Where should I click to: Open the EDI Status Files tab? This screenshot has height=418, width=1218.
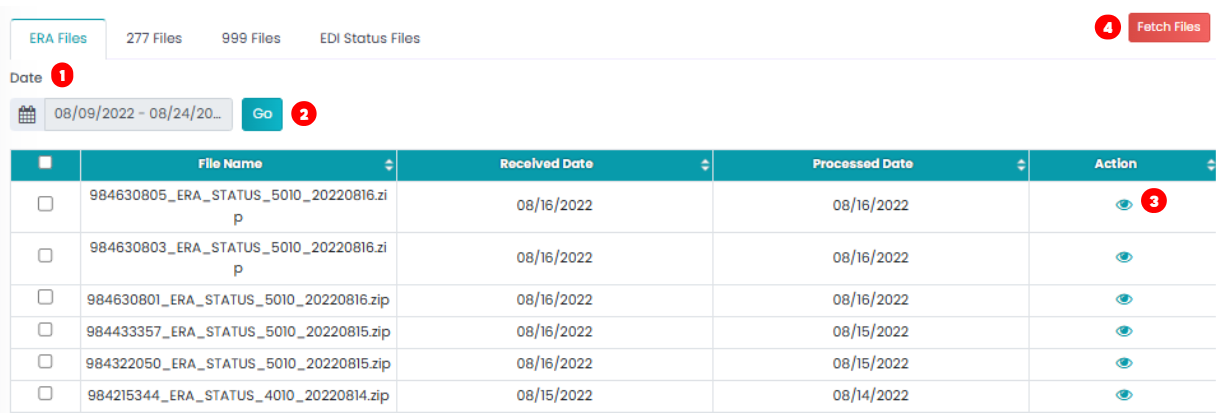point(370,38)
